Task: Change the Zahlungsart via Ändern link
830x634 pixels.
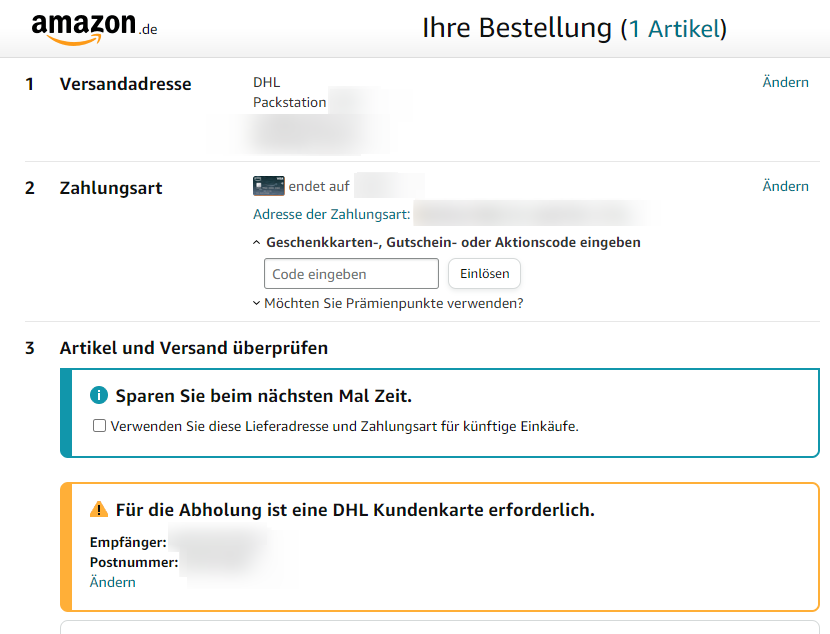Action: pos(786,186)
